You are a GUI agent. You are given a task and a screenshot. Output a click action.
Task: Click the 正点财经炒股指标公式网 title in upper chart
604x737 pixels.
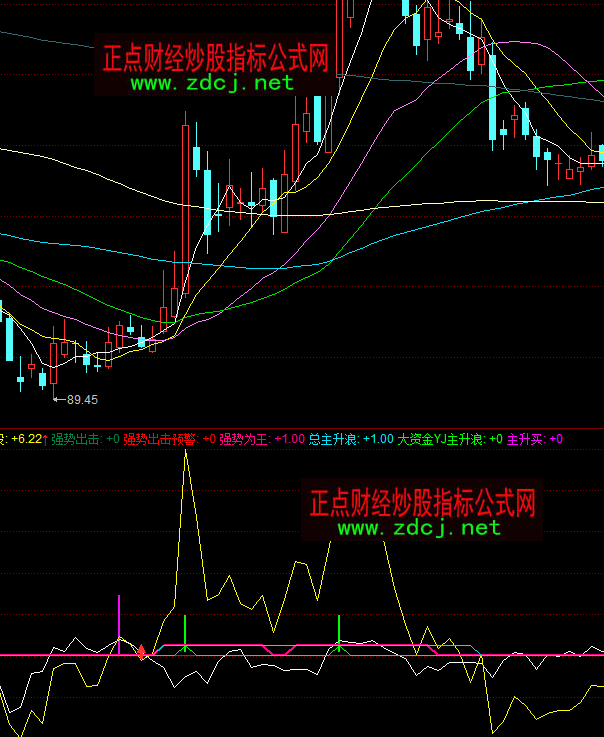point(216,58)
